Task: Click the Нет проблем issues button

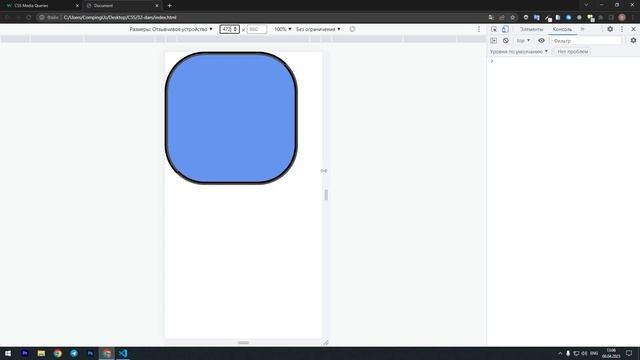Action: [x=573, y=52]
